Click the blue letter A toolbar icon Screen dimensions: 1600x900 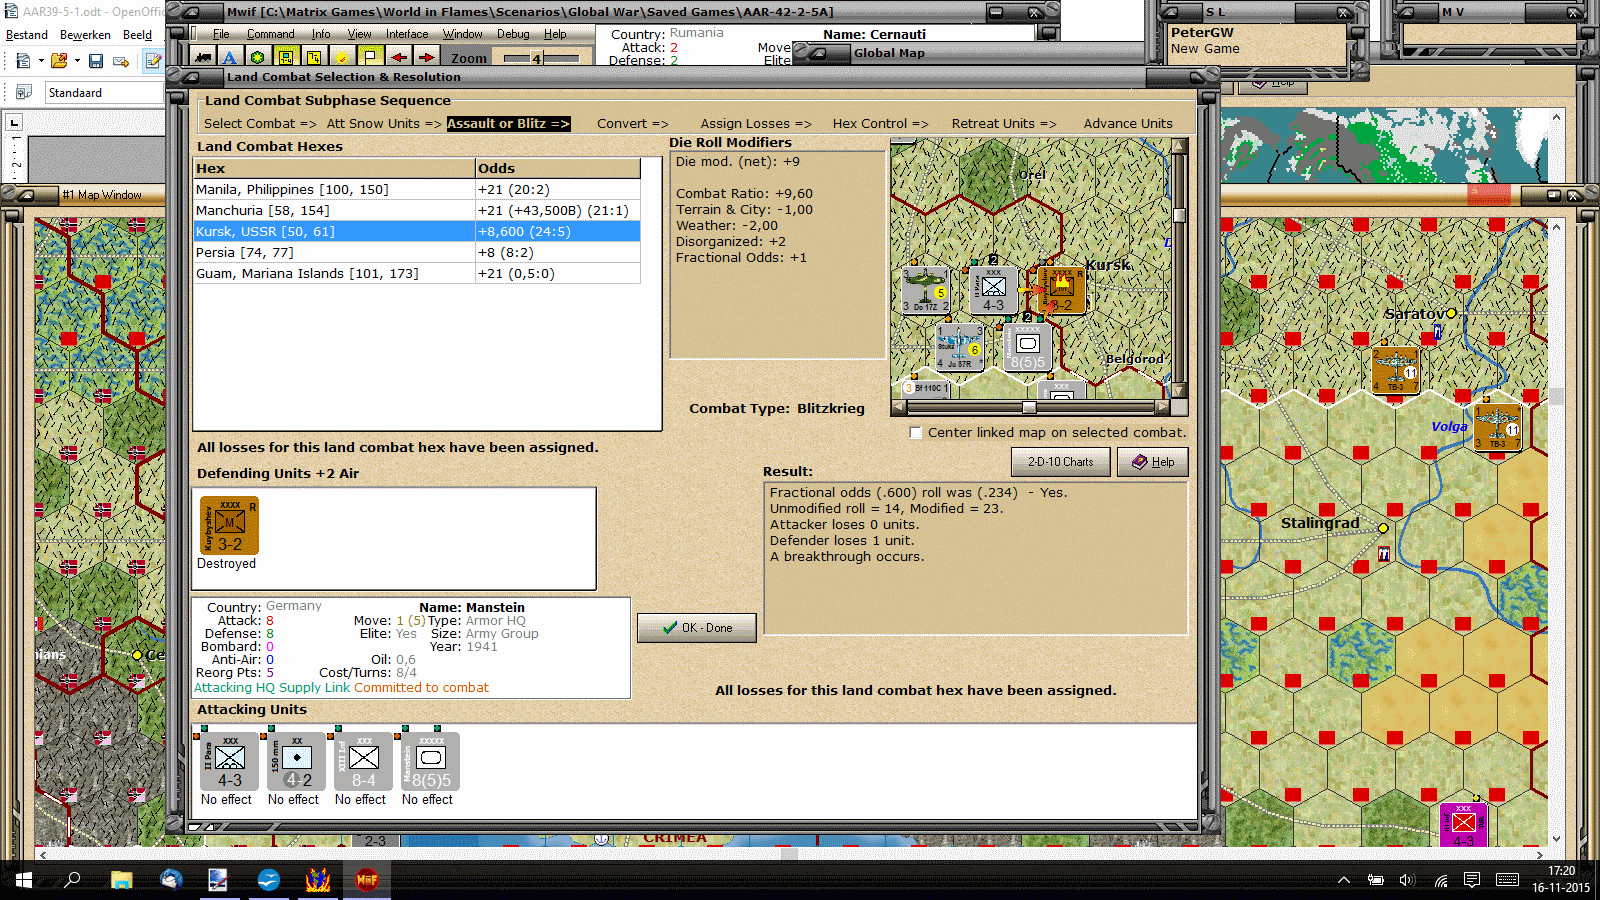[x=230, y=57]
